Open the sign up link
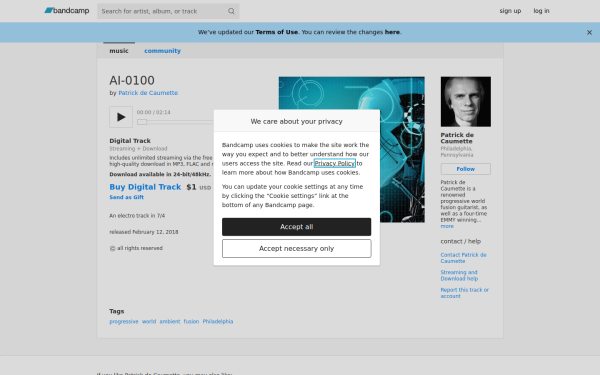The image size is (600, 375). pyautogui.click(x=510, y=11)
